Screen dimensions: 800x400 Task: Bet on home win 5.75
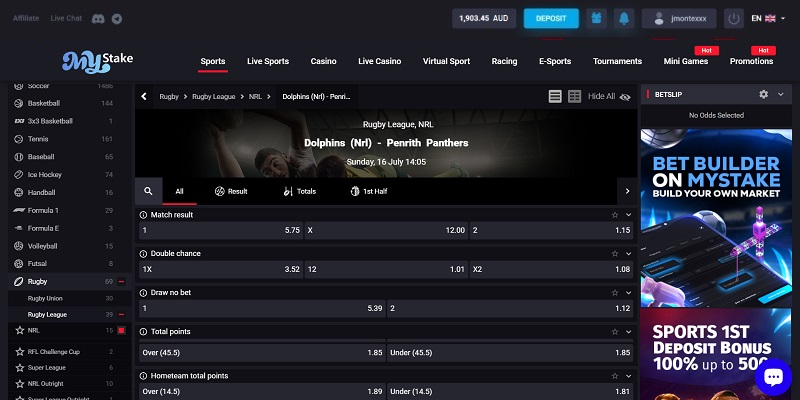pyautogui.click(x=221, y=231)
